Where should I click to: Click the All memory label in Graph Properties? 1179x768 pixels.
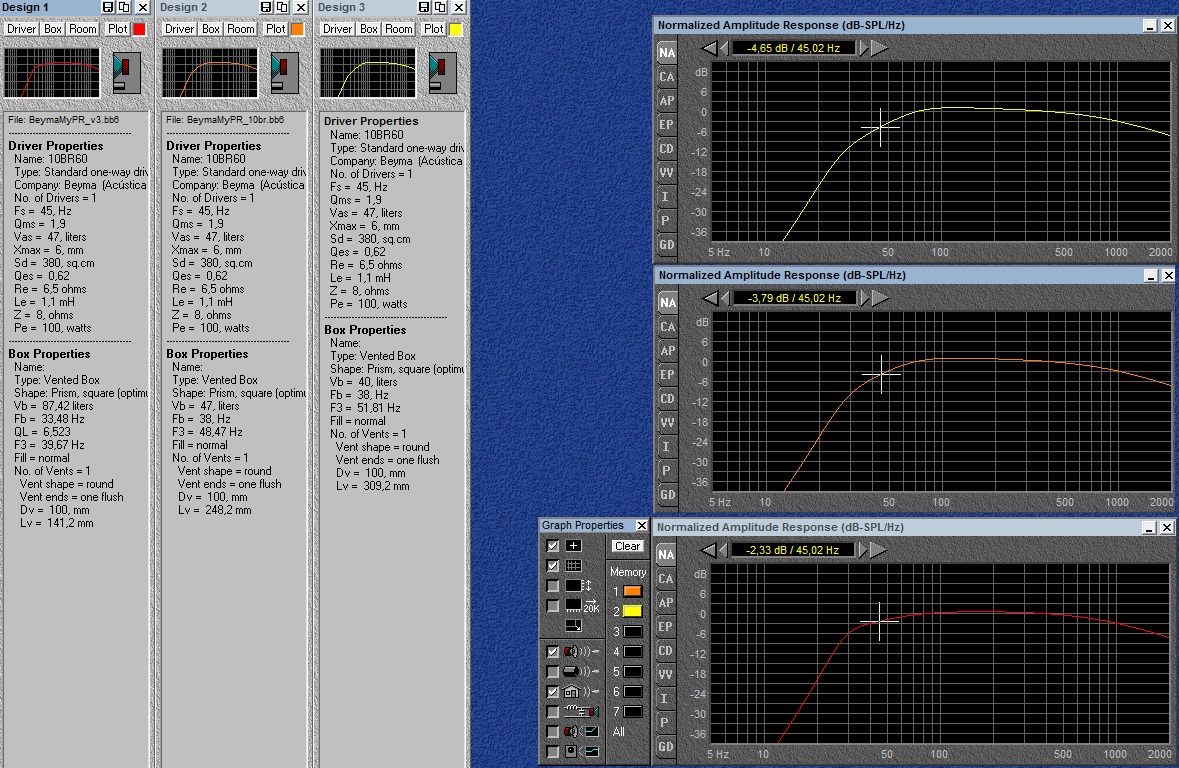click(x=619, y=731)
